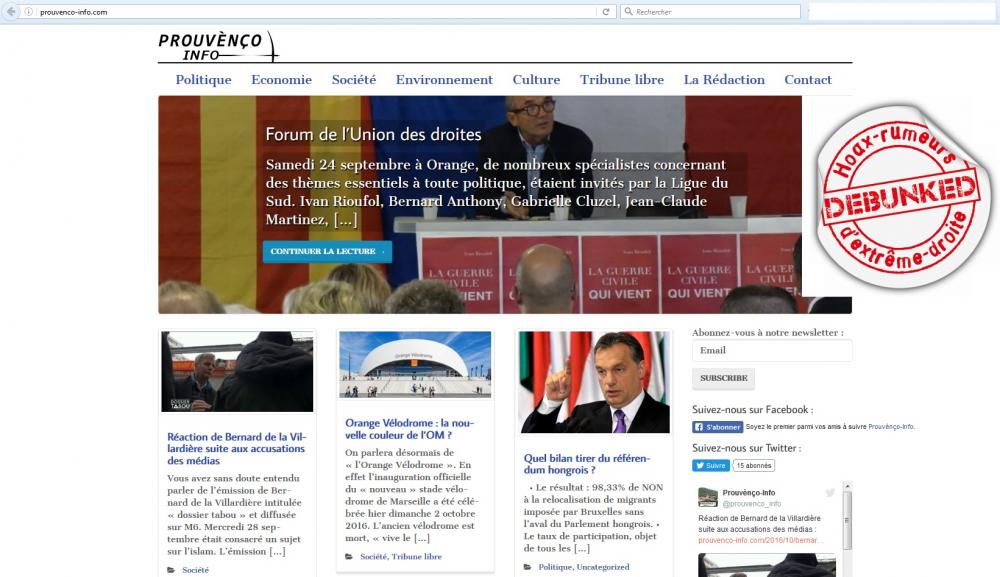This screenshot has width=1000, height=577.
Task: Click the Twitter feed scrollbar thumb
Action: [x=847, y=520]
